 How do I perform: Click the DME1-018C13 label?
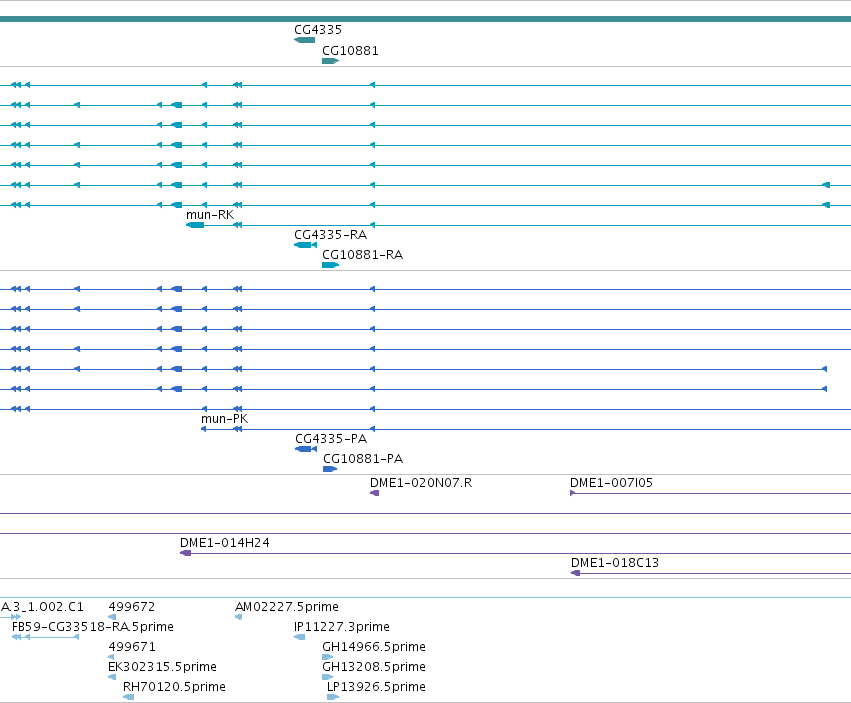click(x=615, y=562)
